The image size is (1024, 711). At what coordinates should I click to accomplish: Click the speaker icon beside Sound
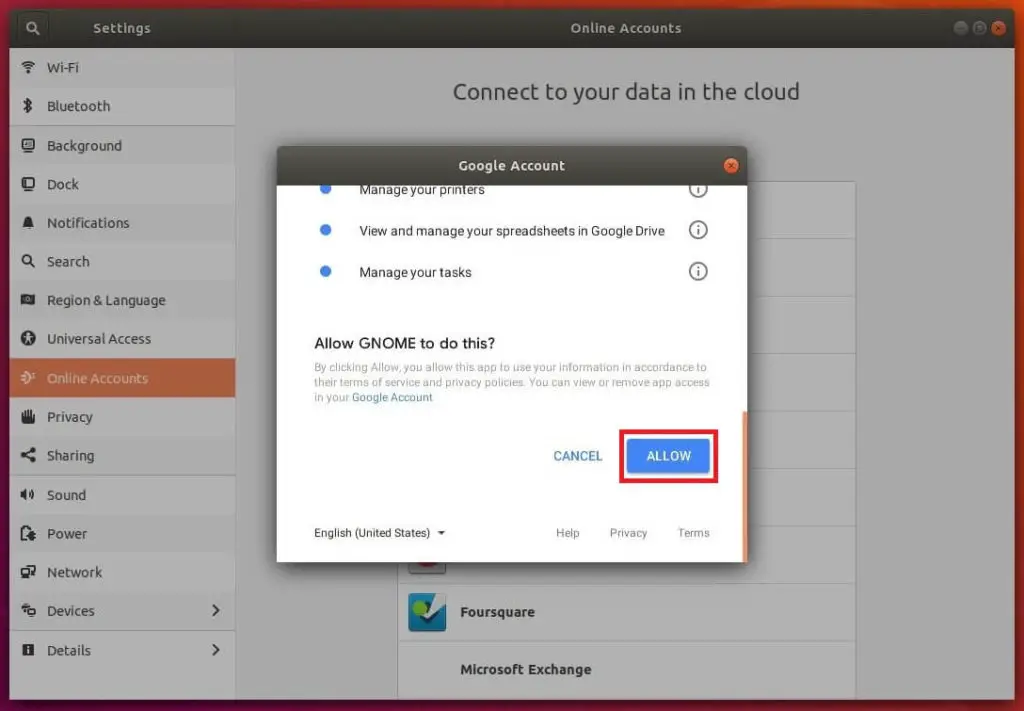[x=27, y=494]
